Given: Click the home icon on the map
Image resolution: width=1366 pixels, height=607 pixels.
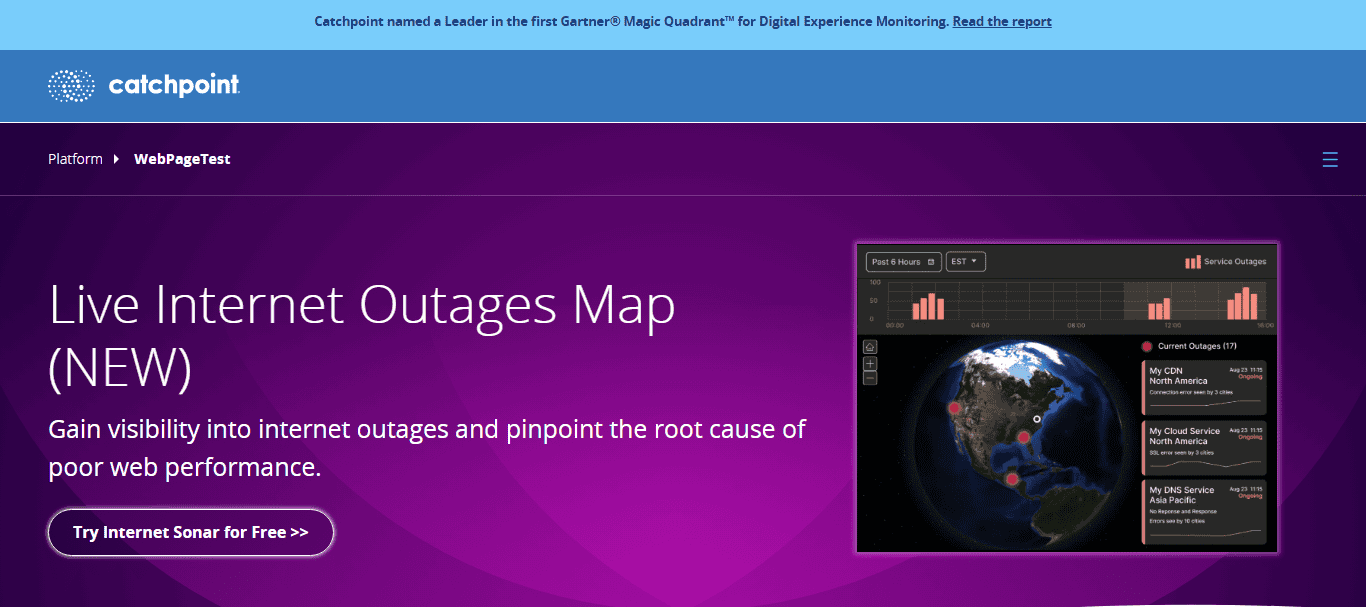Looking at the screenshot, I should [870, 347].
